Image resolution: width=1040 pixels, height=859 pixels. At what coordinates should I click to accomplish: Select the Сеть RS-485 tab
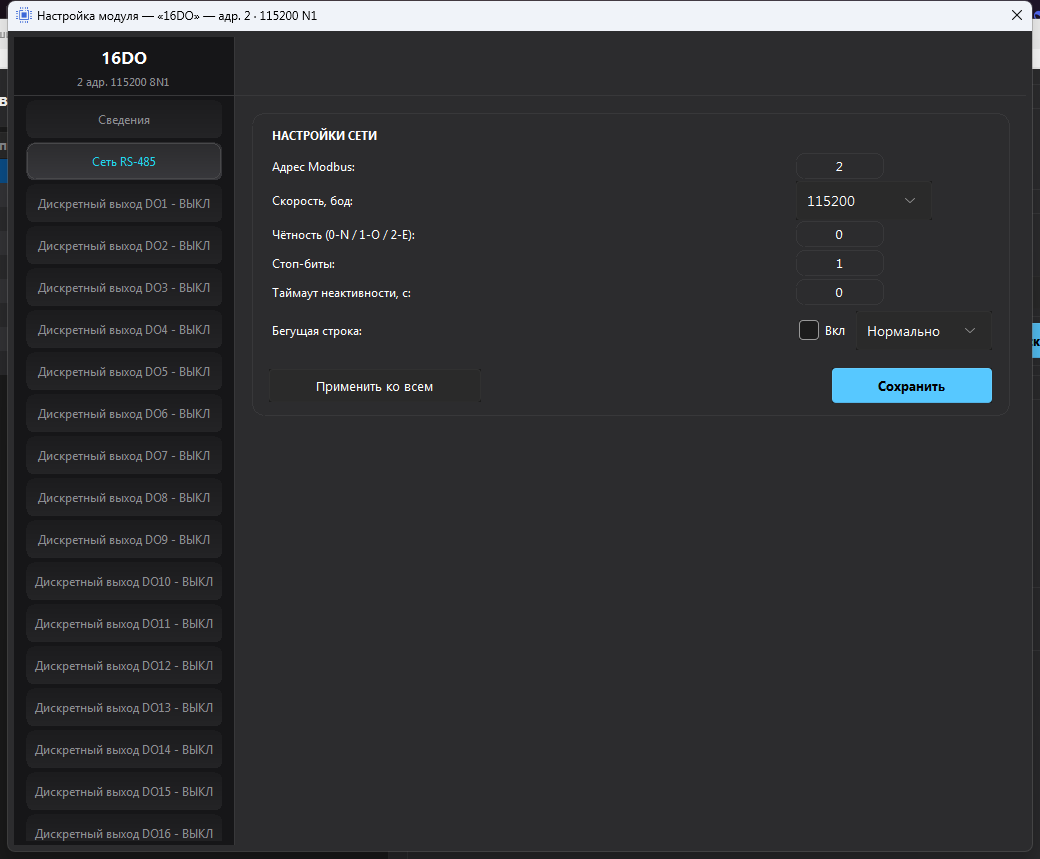click(x=124, y=162)
